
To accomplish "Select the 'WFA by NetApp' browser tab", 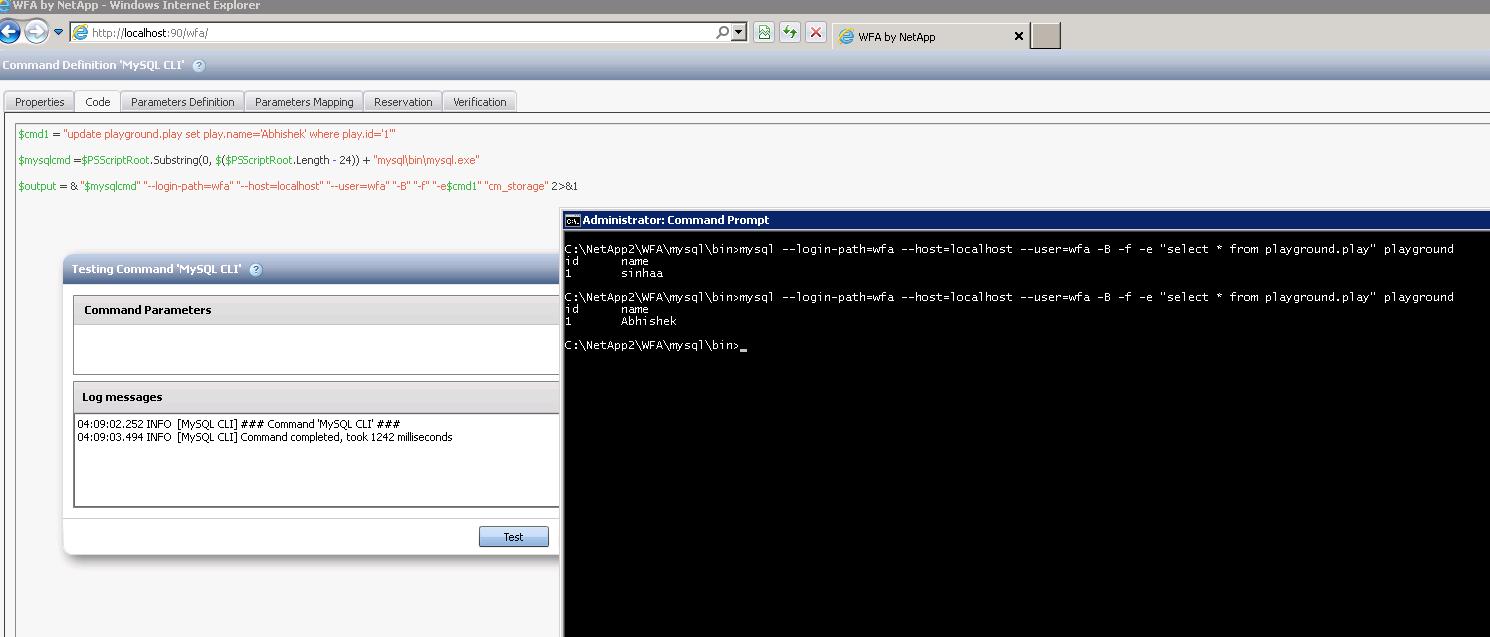I will click(930, 36).
